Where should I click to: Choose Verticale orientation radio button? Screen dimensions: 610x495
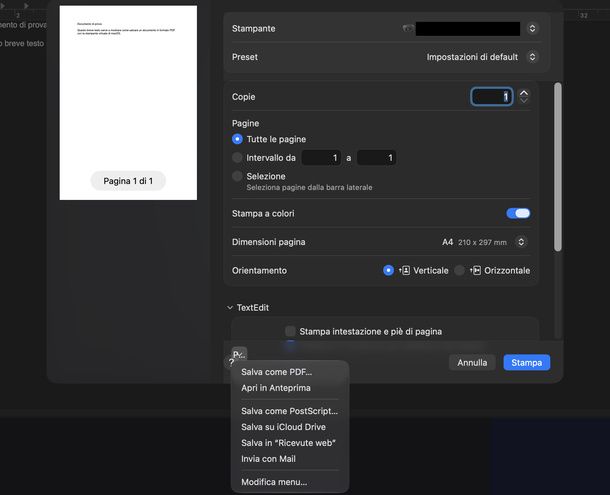pyautogui.click(x=388, y=270)
